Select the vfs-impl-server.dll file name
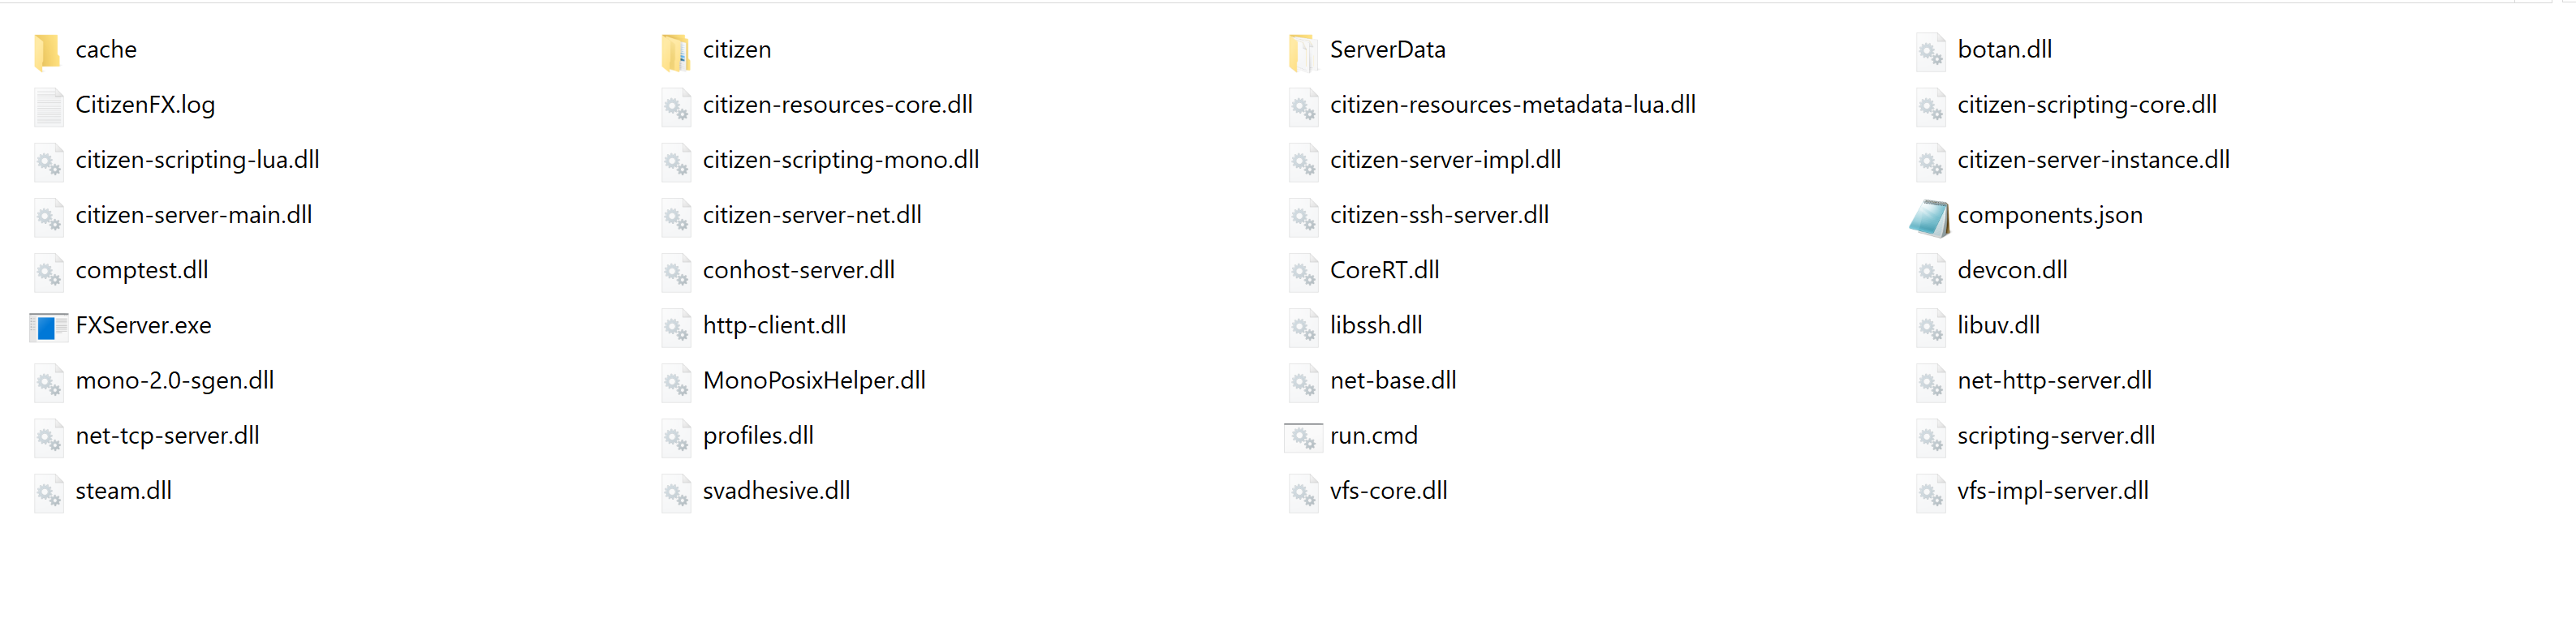This screenshot has width=2576, height=627. [2052, 491]
